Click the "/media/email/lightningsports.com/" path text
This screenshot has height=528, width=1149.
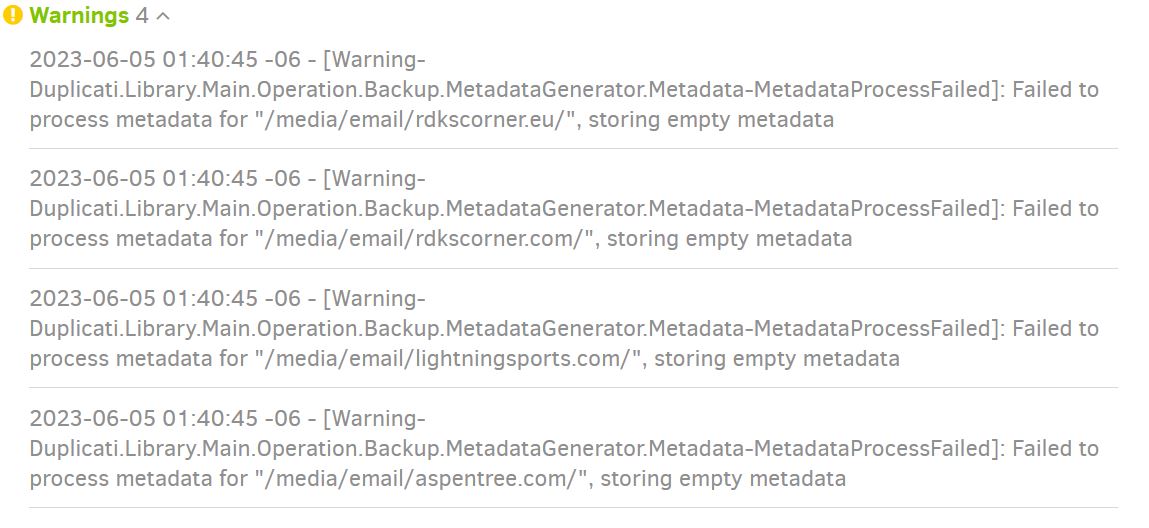pyautogui.click(x=448, y=359)
